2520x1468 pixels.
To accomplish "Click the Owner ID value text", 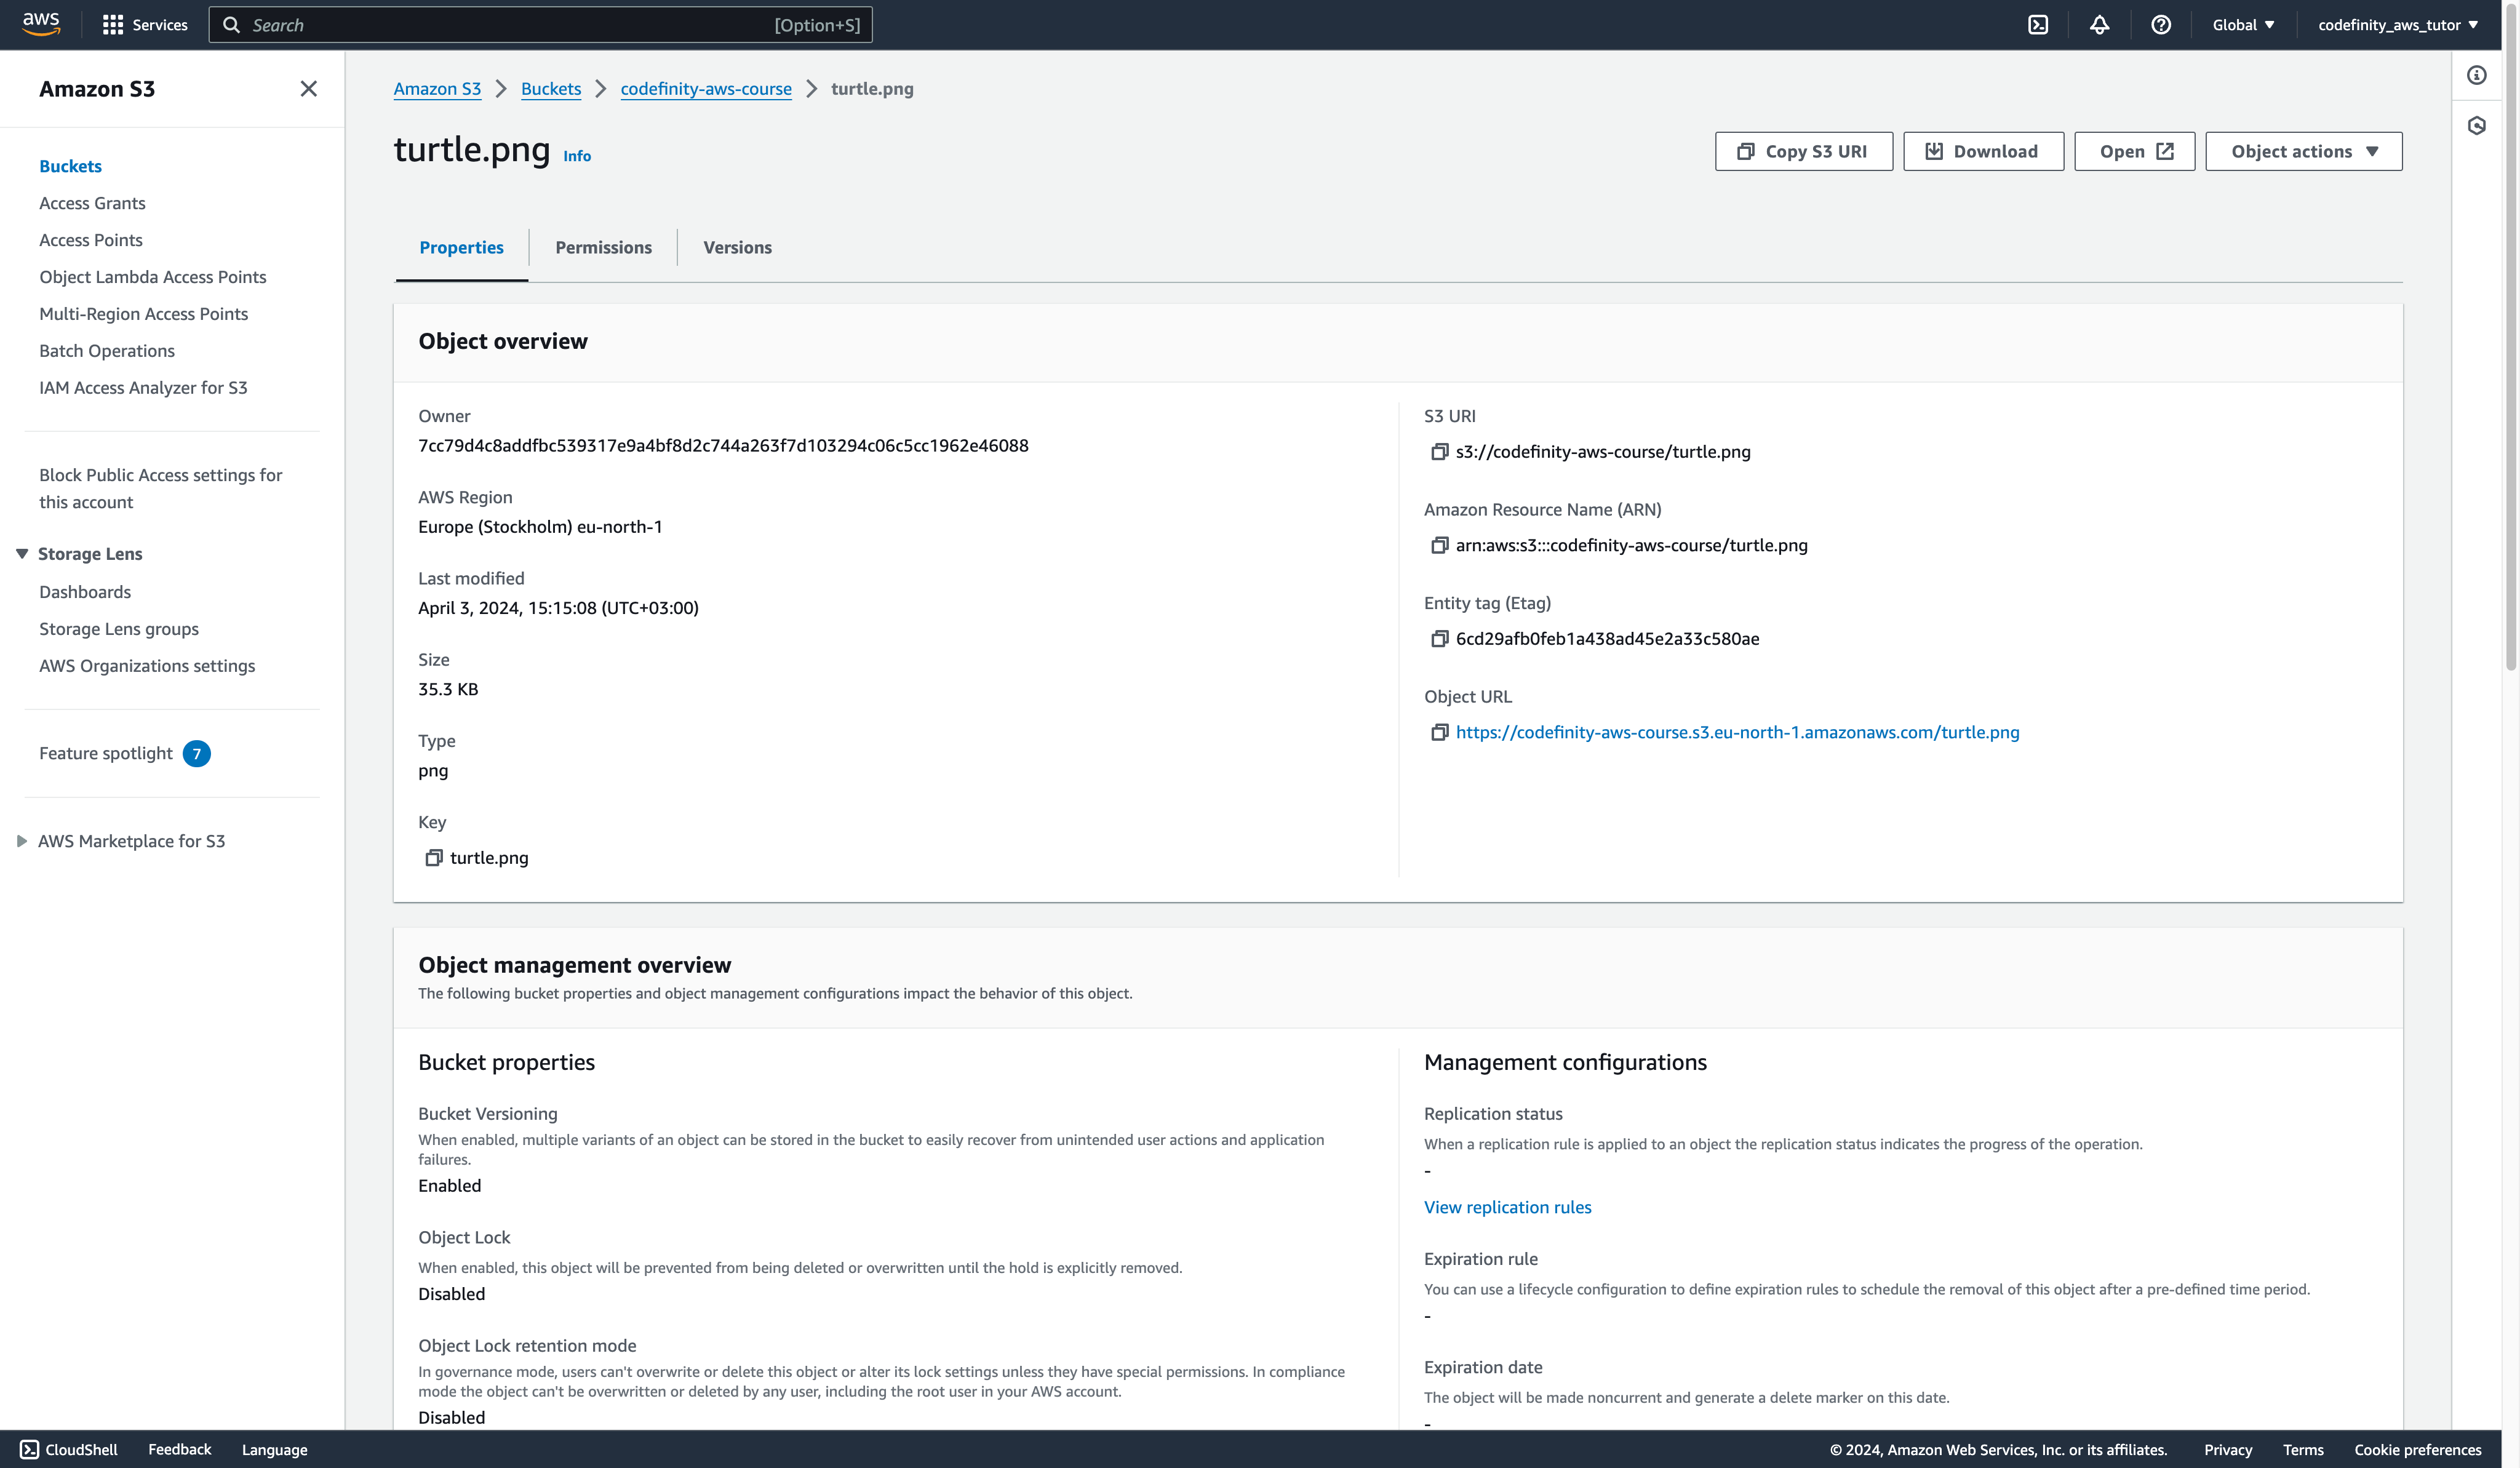I will 722,446.
